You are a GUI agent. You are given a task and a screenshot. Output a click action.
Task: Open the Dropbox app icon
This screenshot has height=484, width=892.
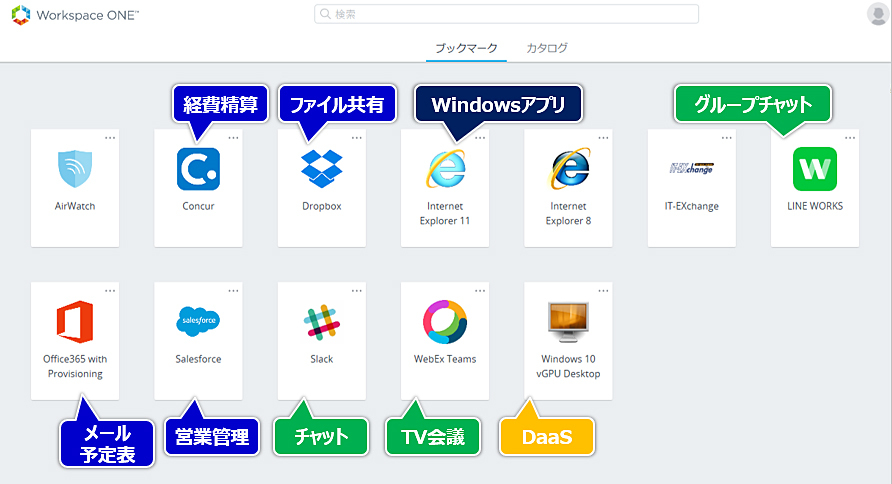coord(321,169)
